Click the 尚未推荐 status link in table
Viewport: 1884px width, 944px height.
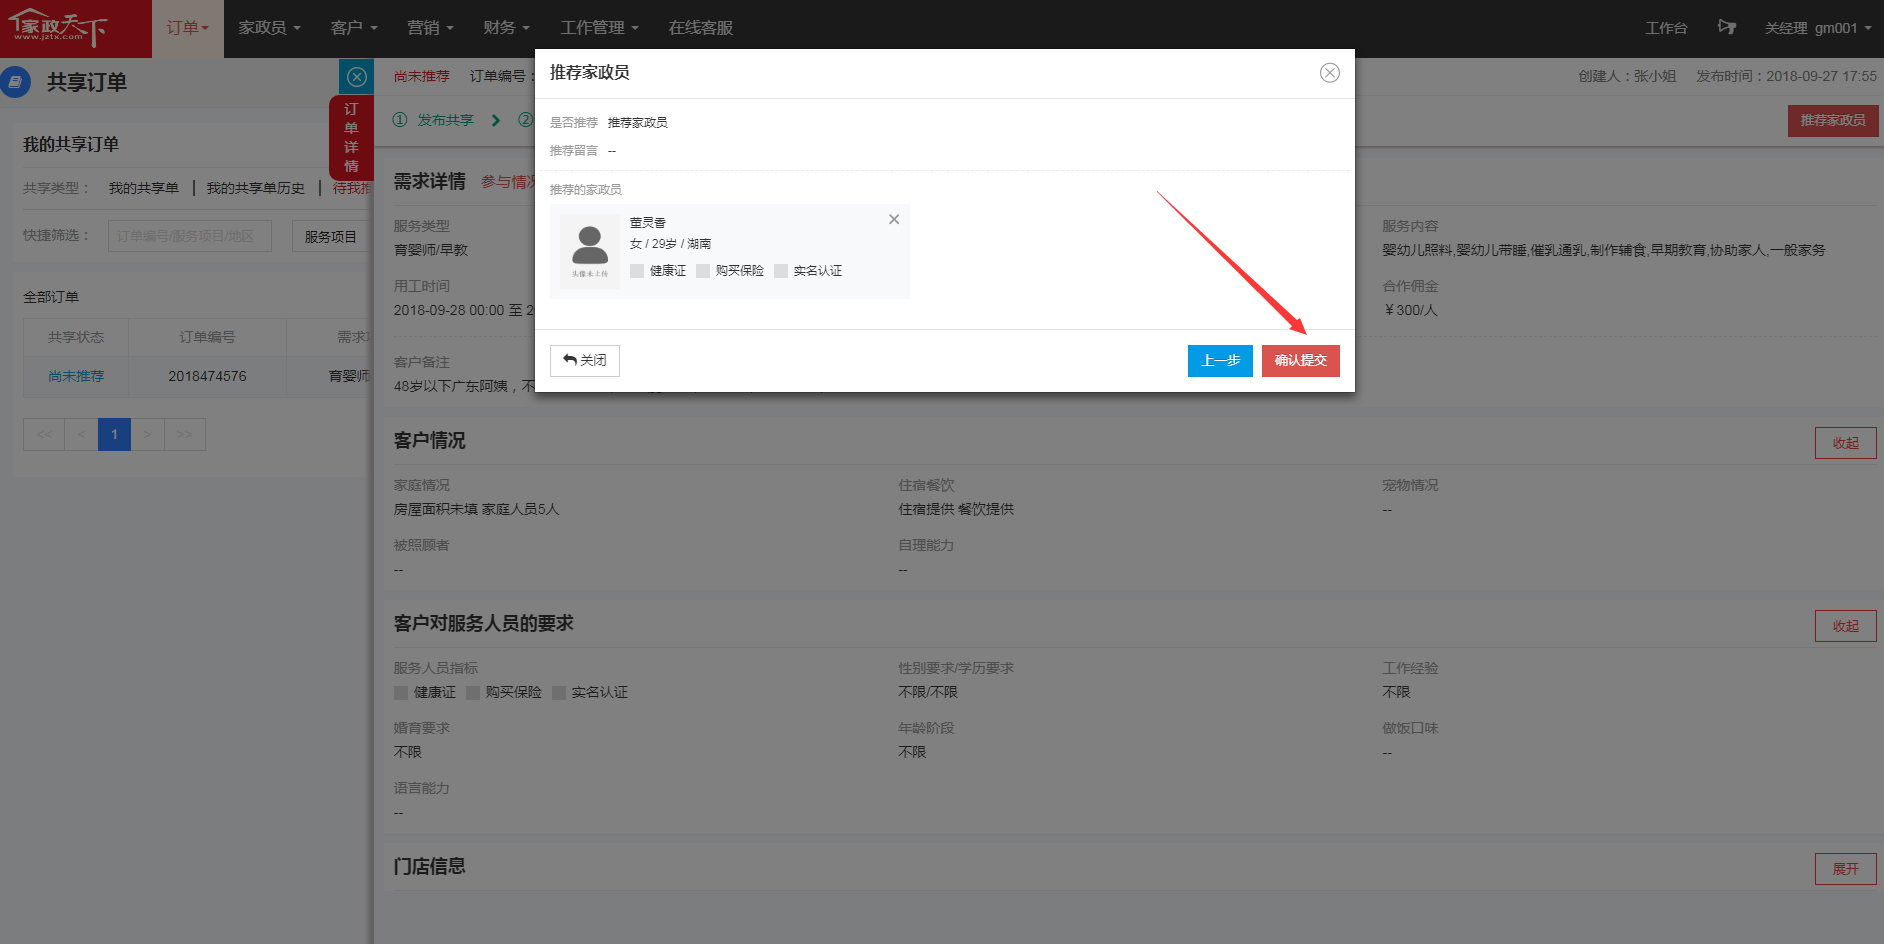point(76,377)
